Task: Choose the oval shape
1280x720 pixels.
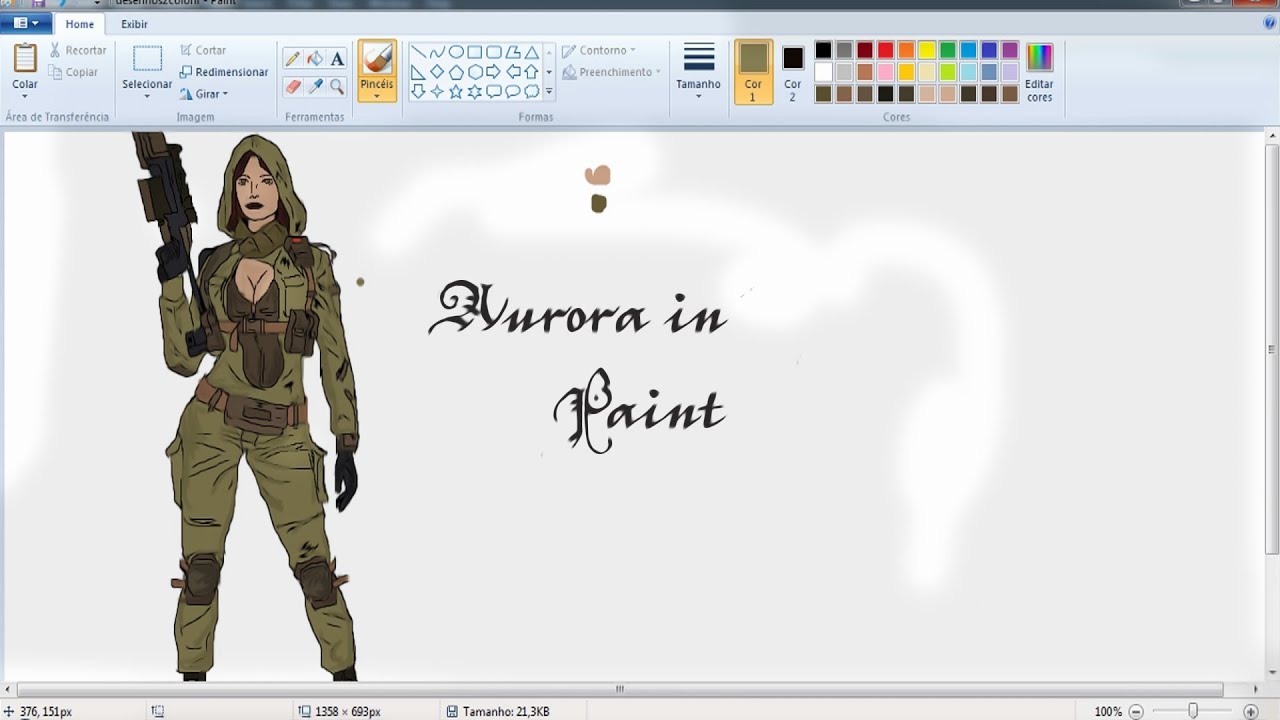Action: 456,52
